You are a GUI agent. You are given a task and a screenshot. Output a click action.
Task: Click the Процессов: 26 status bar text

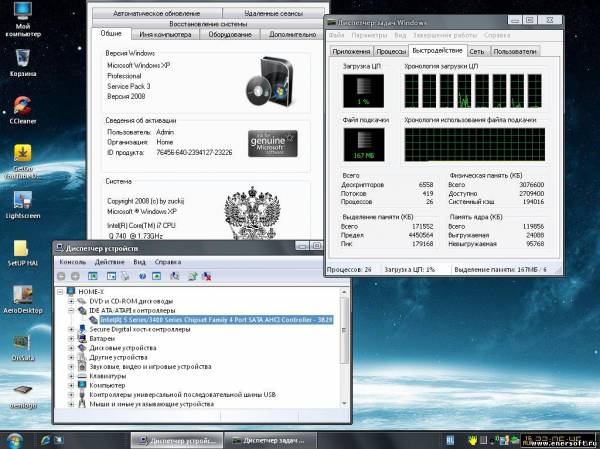click(x=349, y=269)
